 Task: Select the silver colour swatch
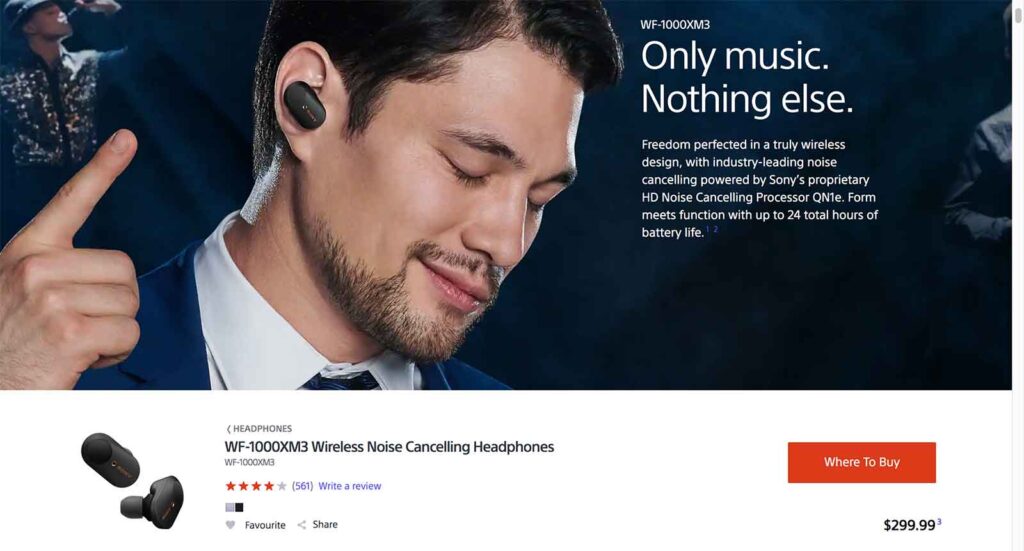(x=230, y=507)
